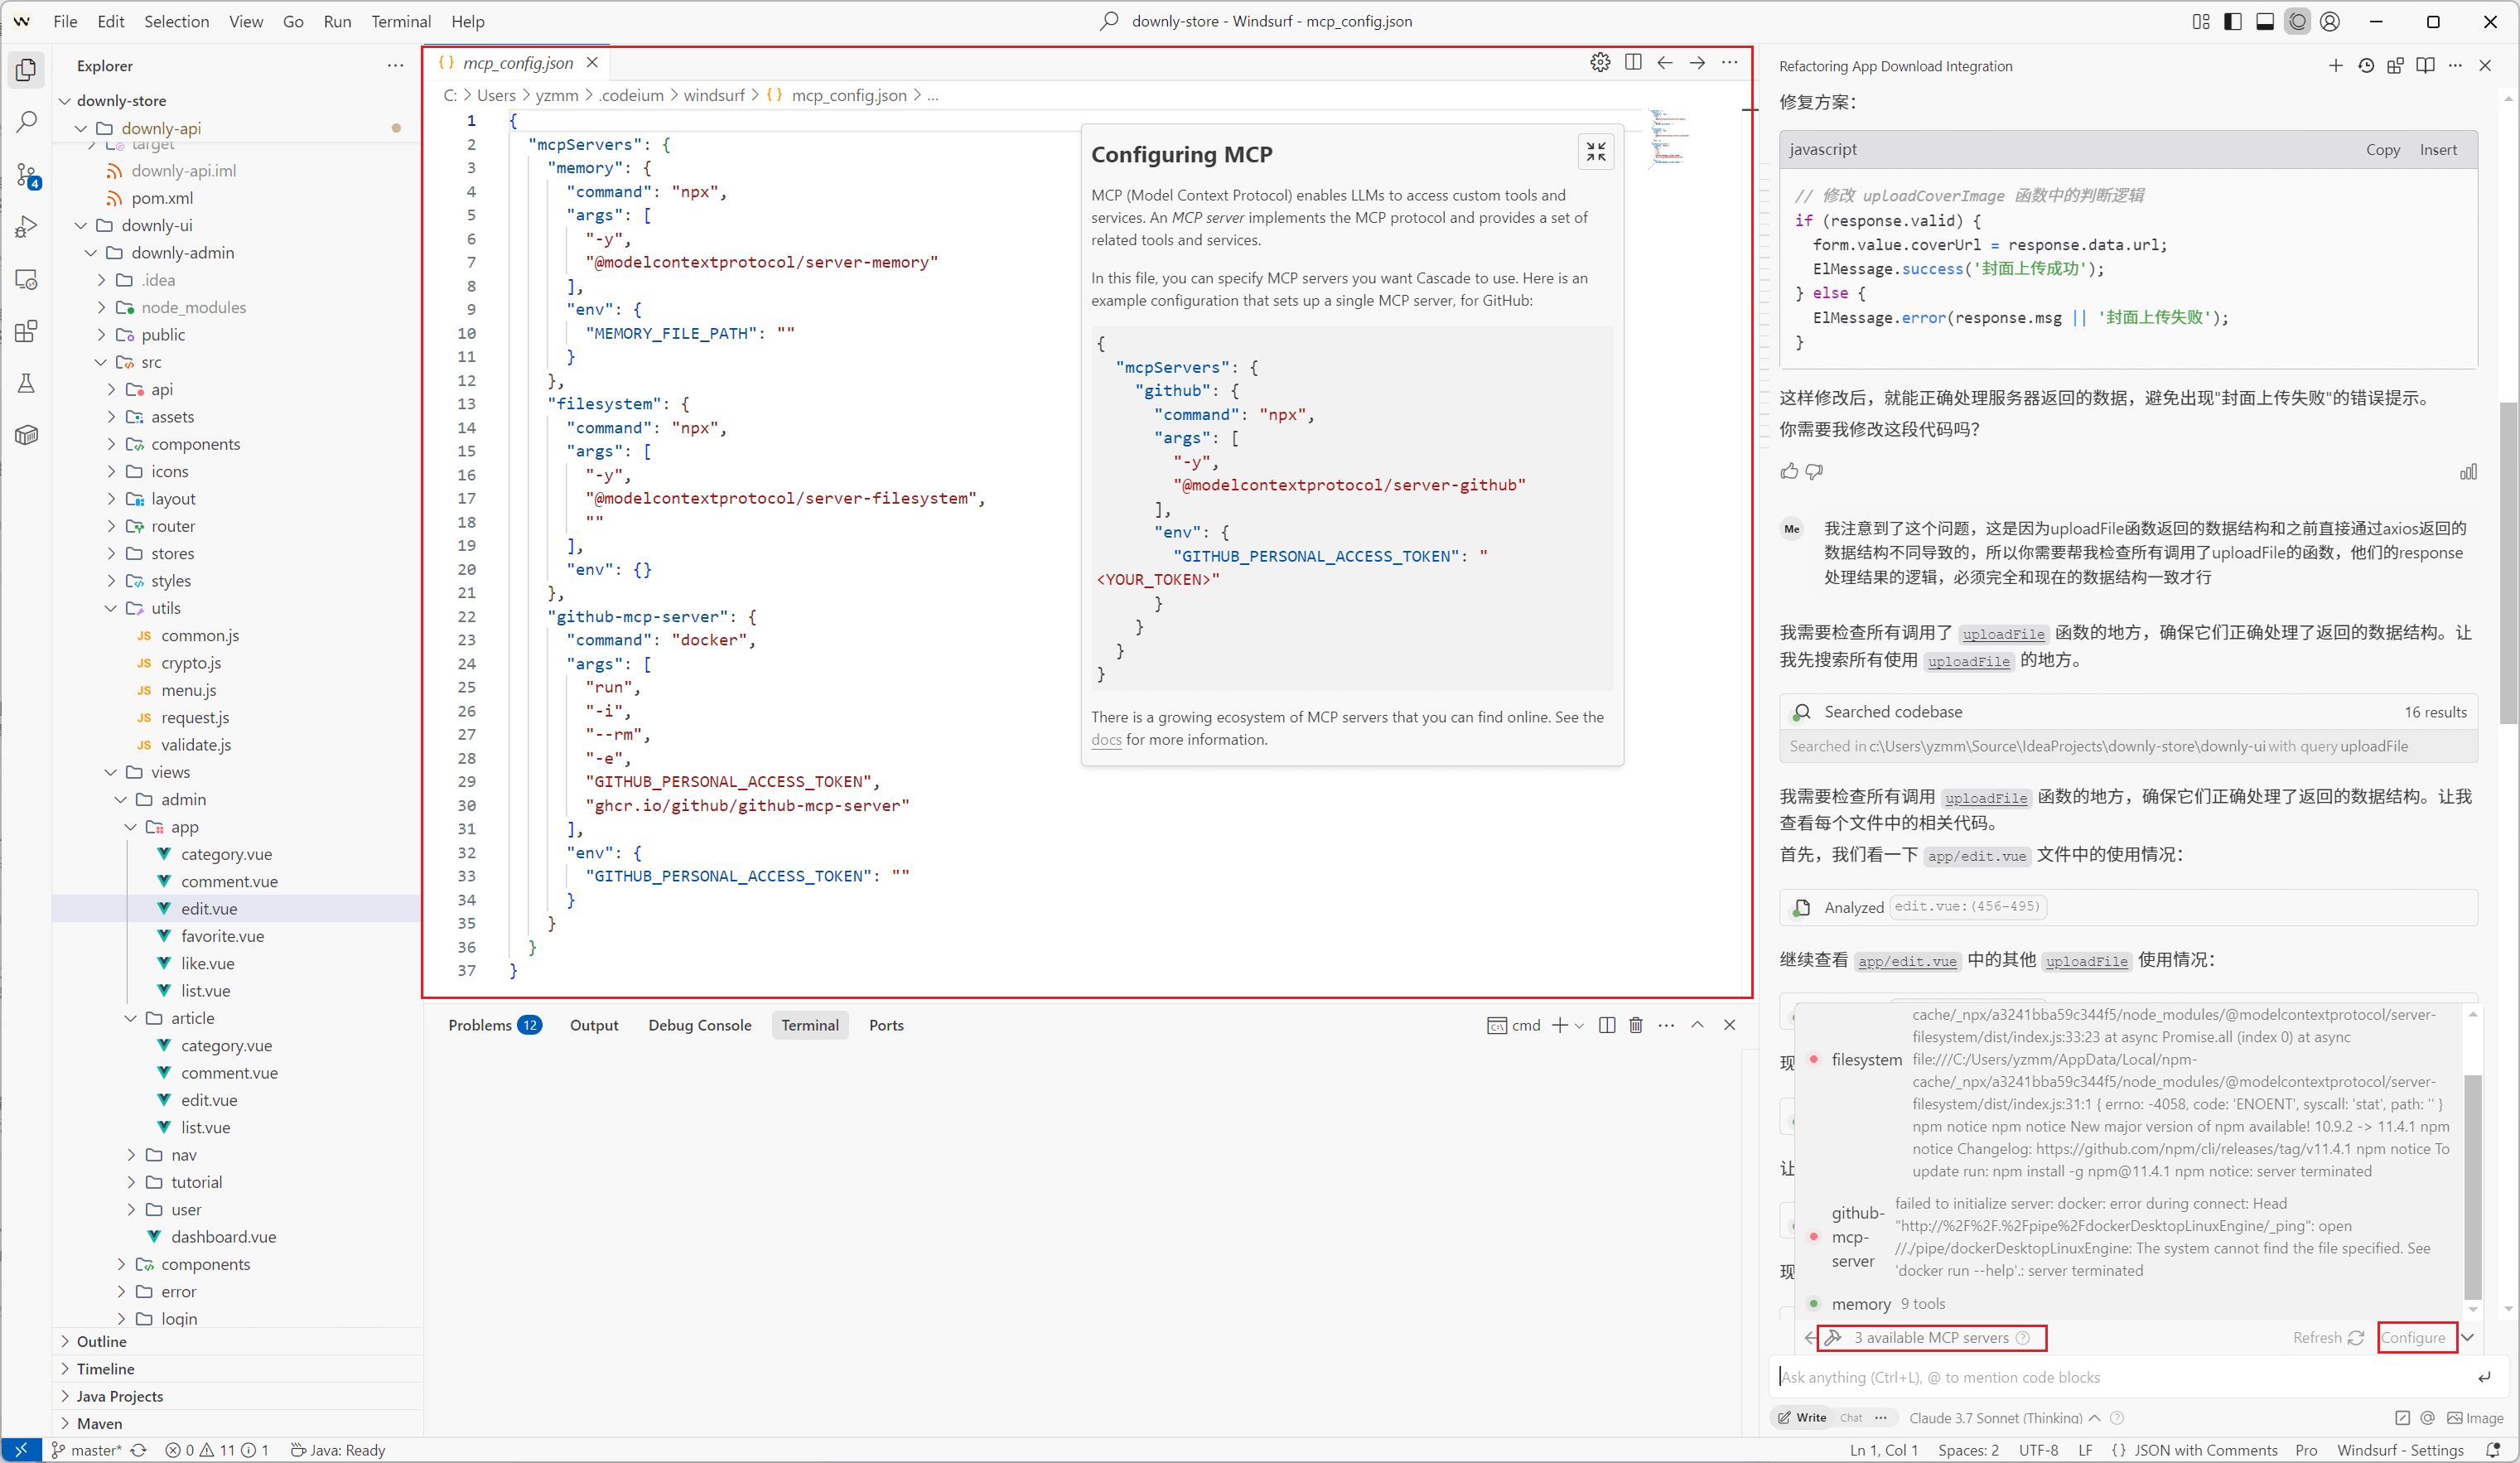Split the mcp_config.json editor right
The height and width of the screenshot is (1463, 2520).
[1633, 62]
